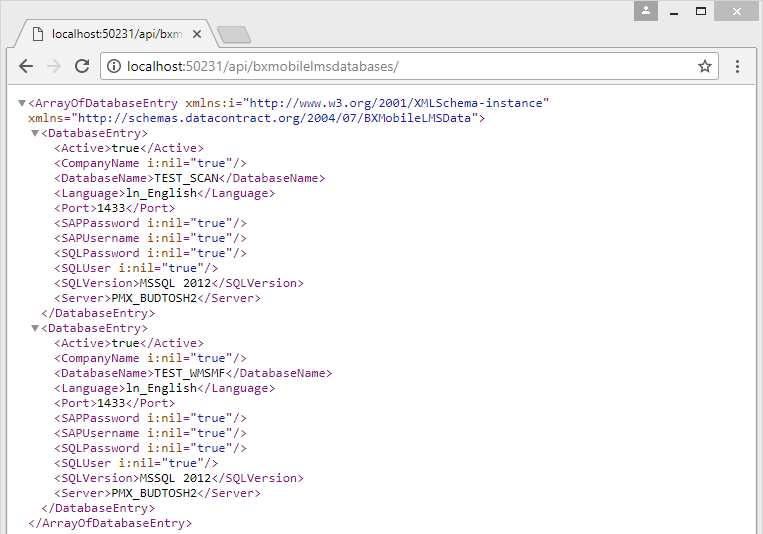Collapse the ArrayOfDatabaseEntry root node
The image size is (763, 534).
pos(23,103)
